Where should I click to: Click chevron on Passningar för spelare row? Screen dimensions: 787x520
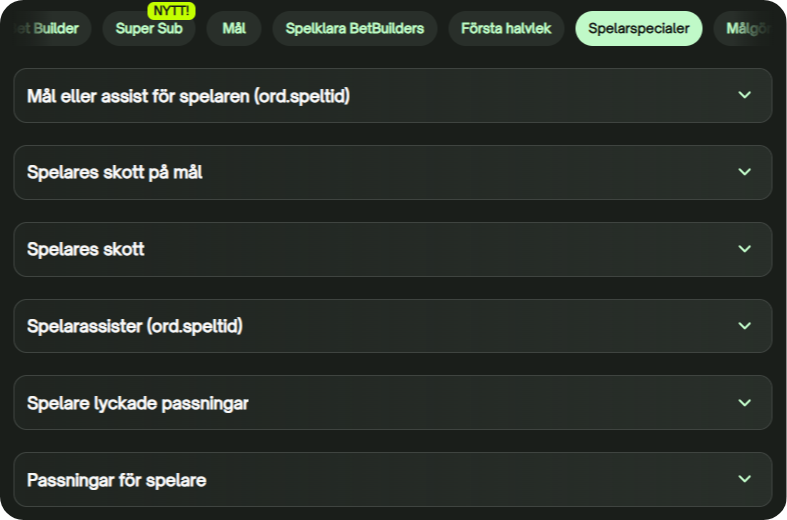click(x=744, y=479)
